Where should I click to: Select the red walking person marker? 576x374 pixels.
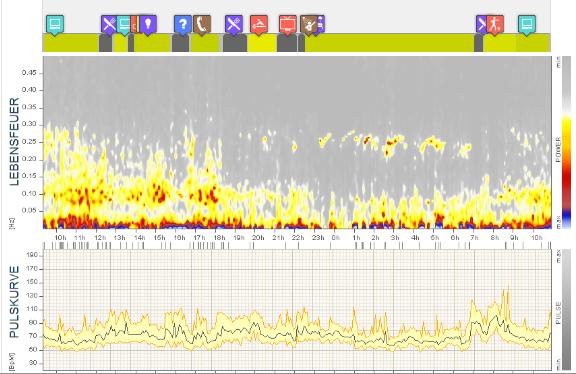(x=495, y=24)
